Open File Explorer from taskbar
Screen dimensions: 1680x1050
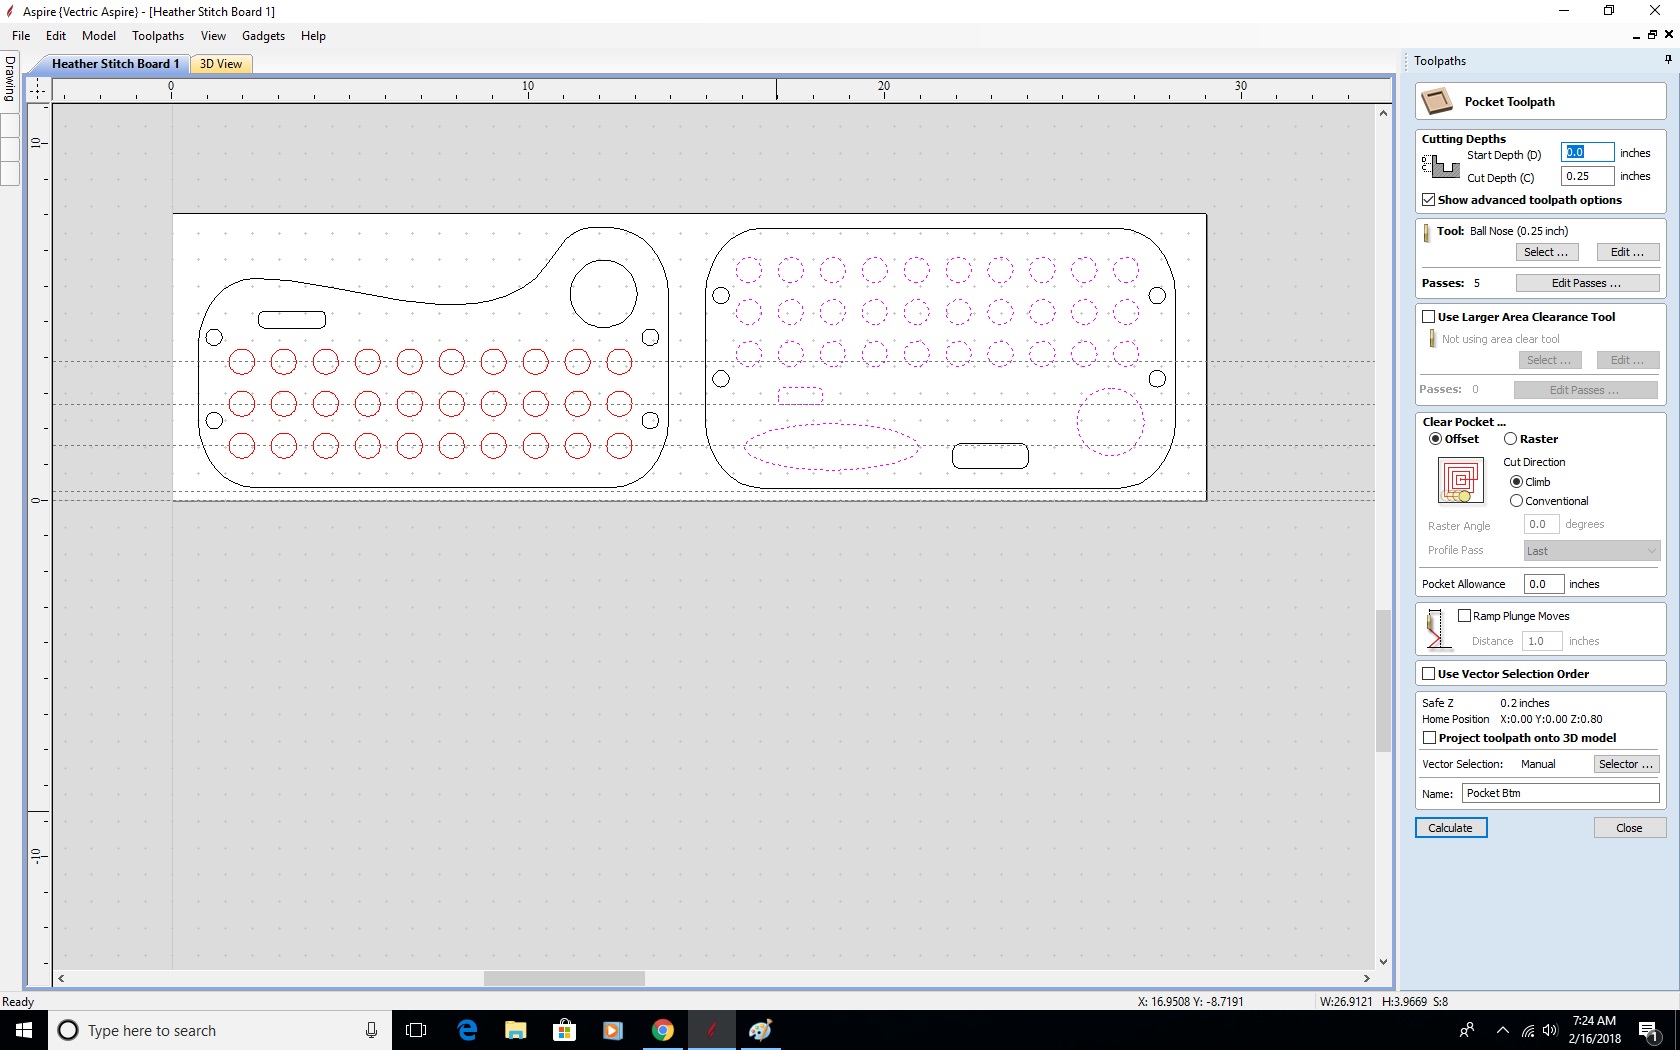pos(515,1030)
